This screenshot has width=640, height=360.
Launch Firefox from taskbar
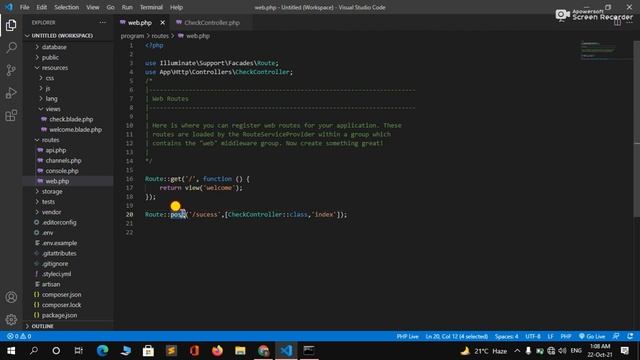pos(217,351)
